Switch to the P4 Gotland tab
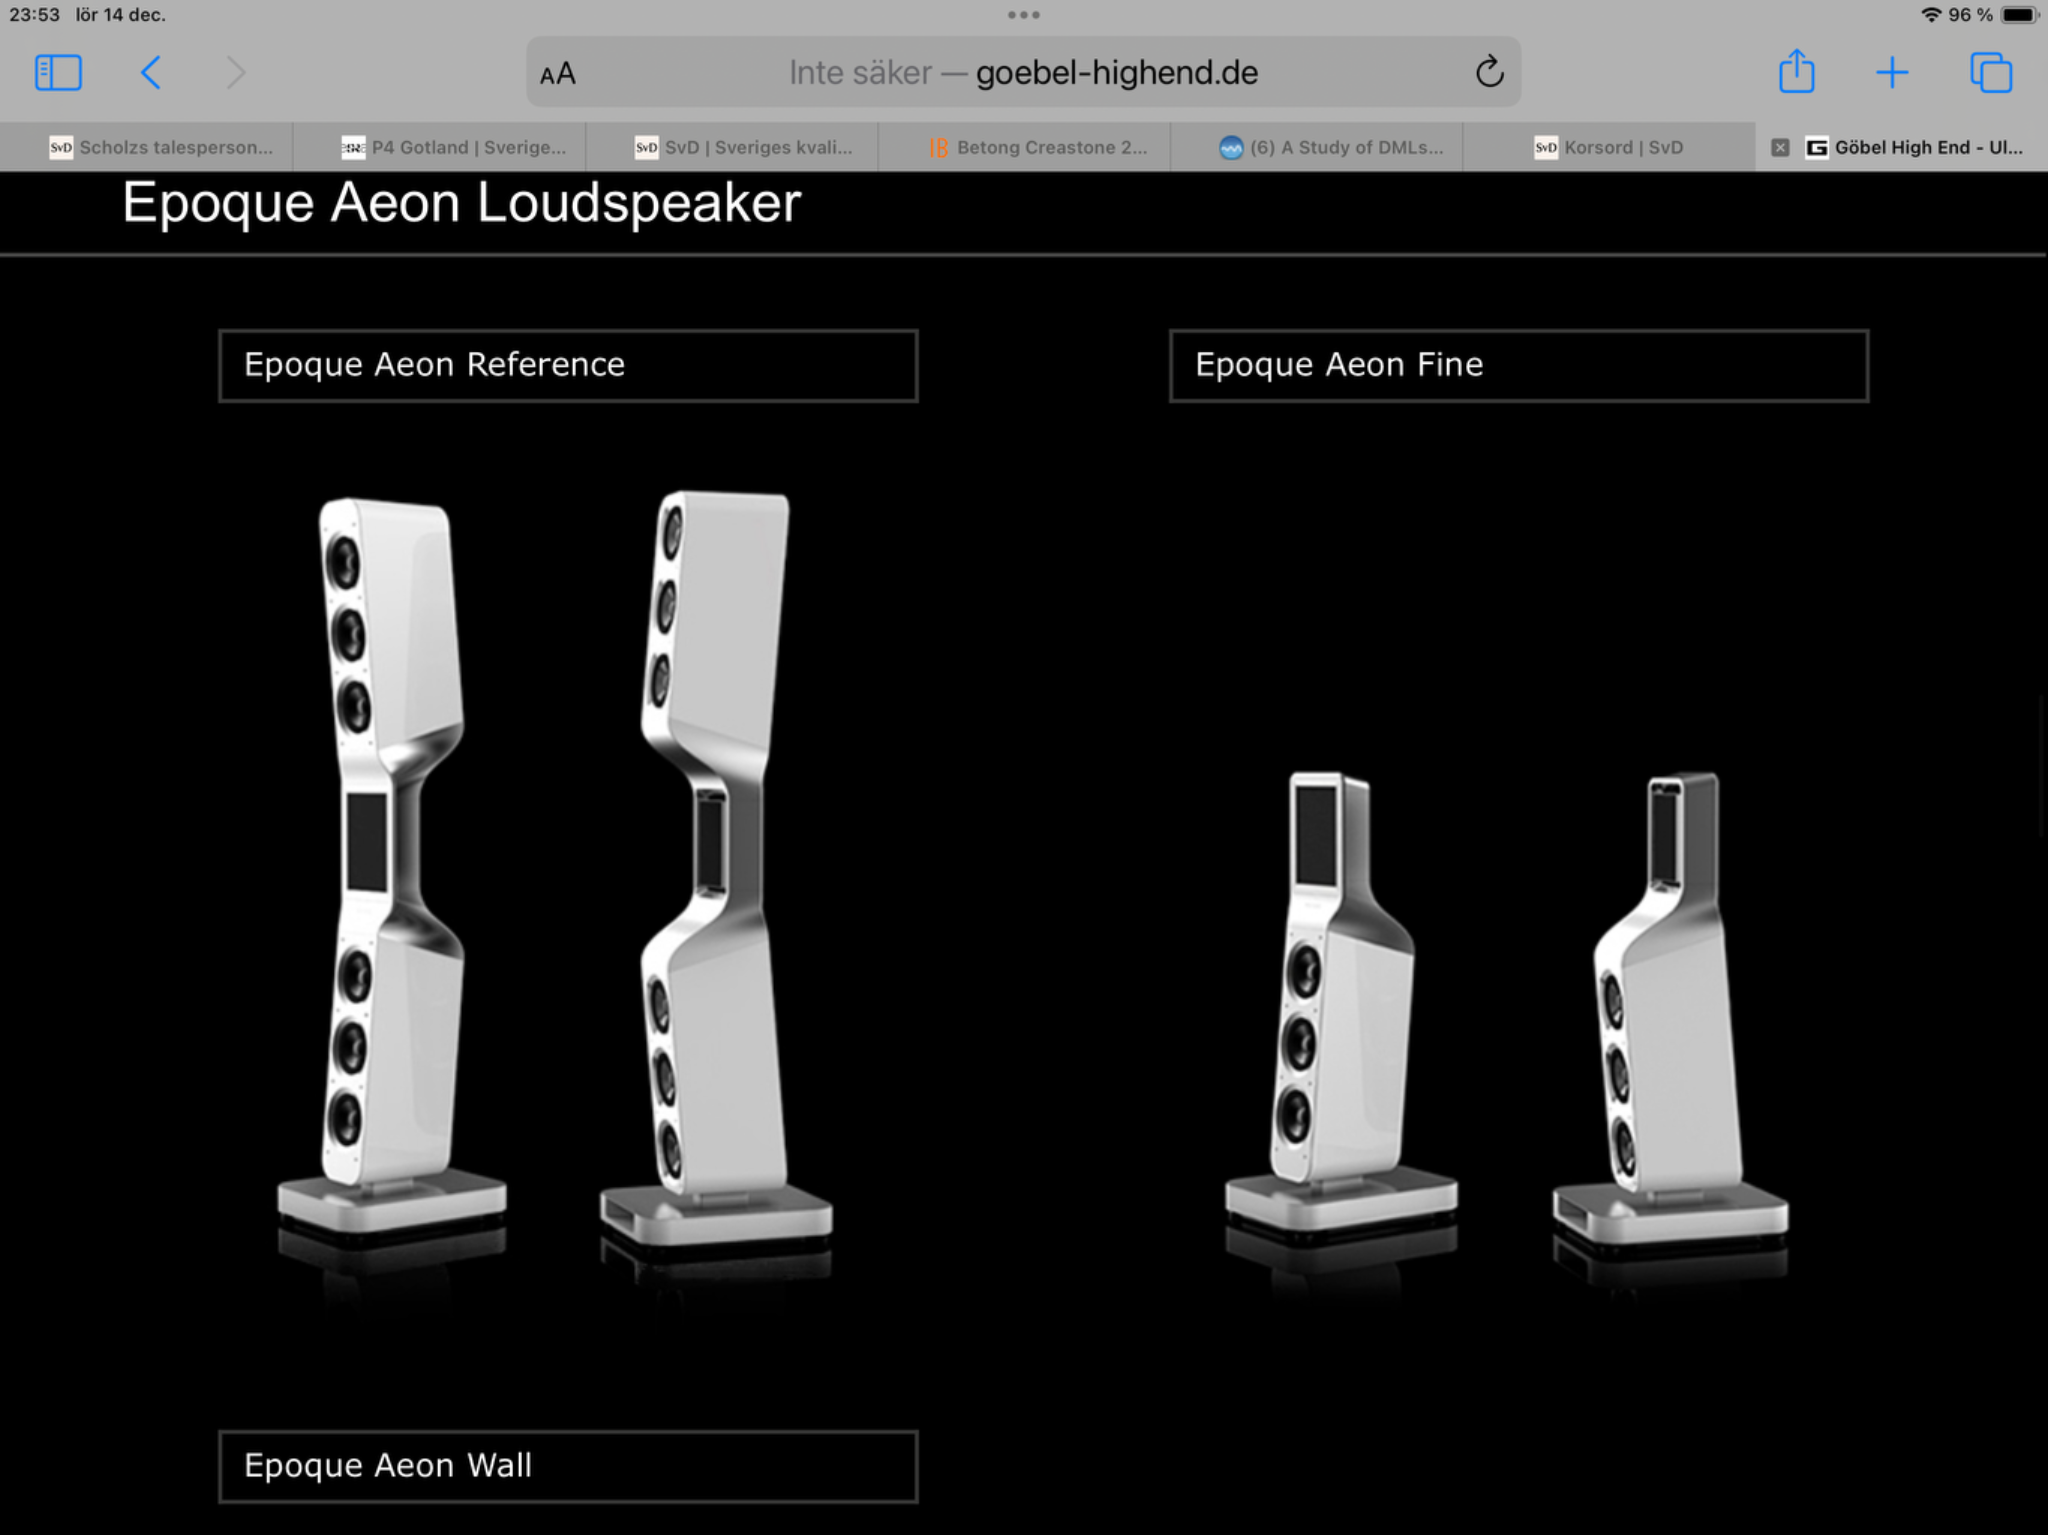 pos(440,147)
